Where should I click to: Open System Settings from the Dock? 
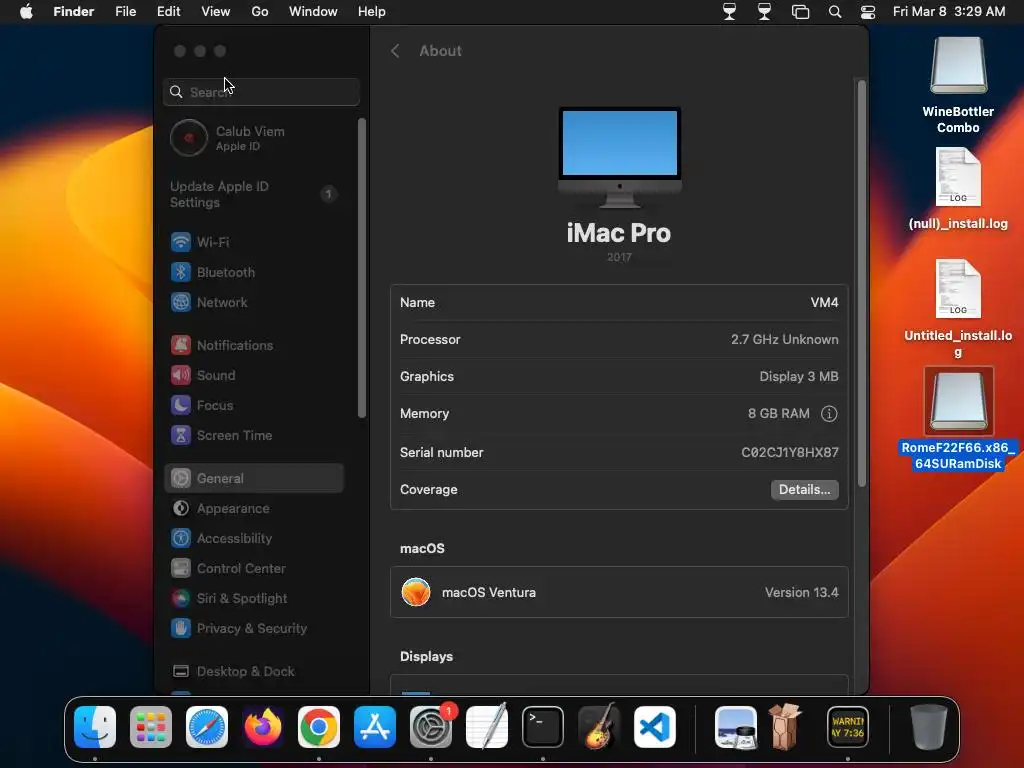point(431,727)
